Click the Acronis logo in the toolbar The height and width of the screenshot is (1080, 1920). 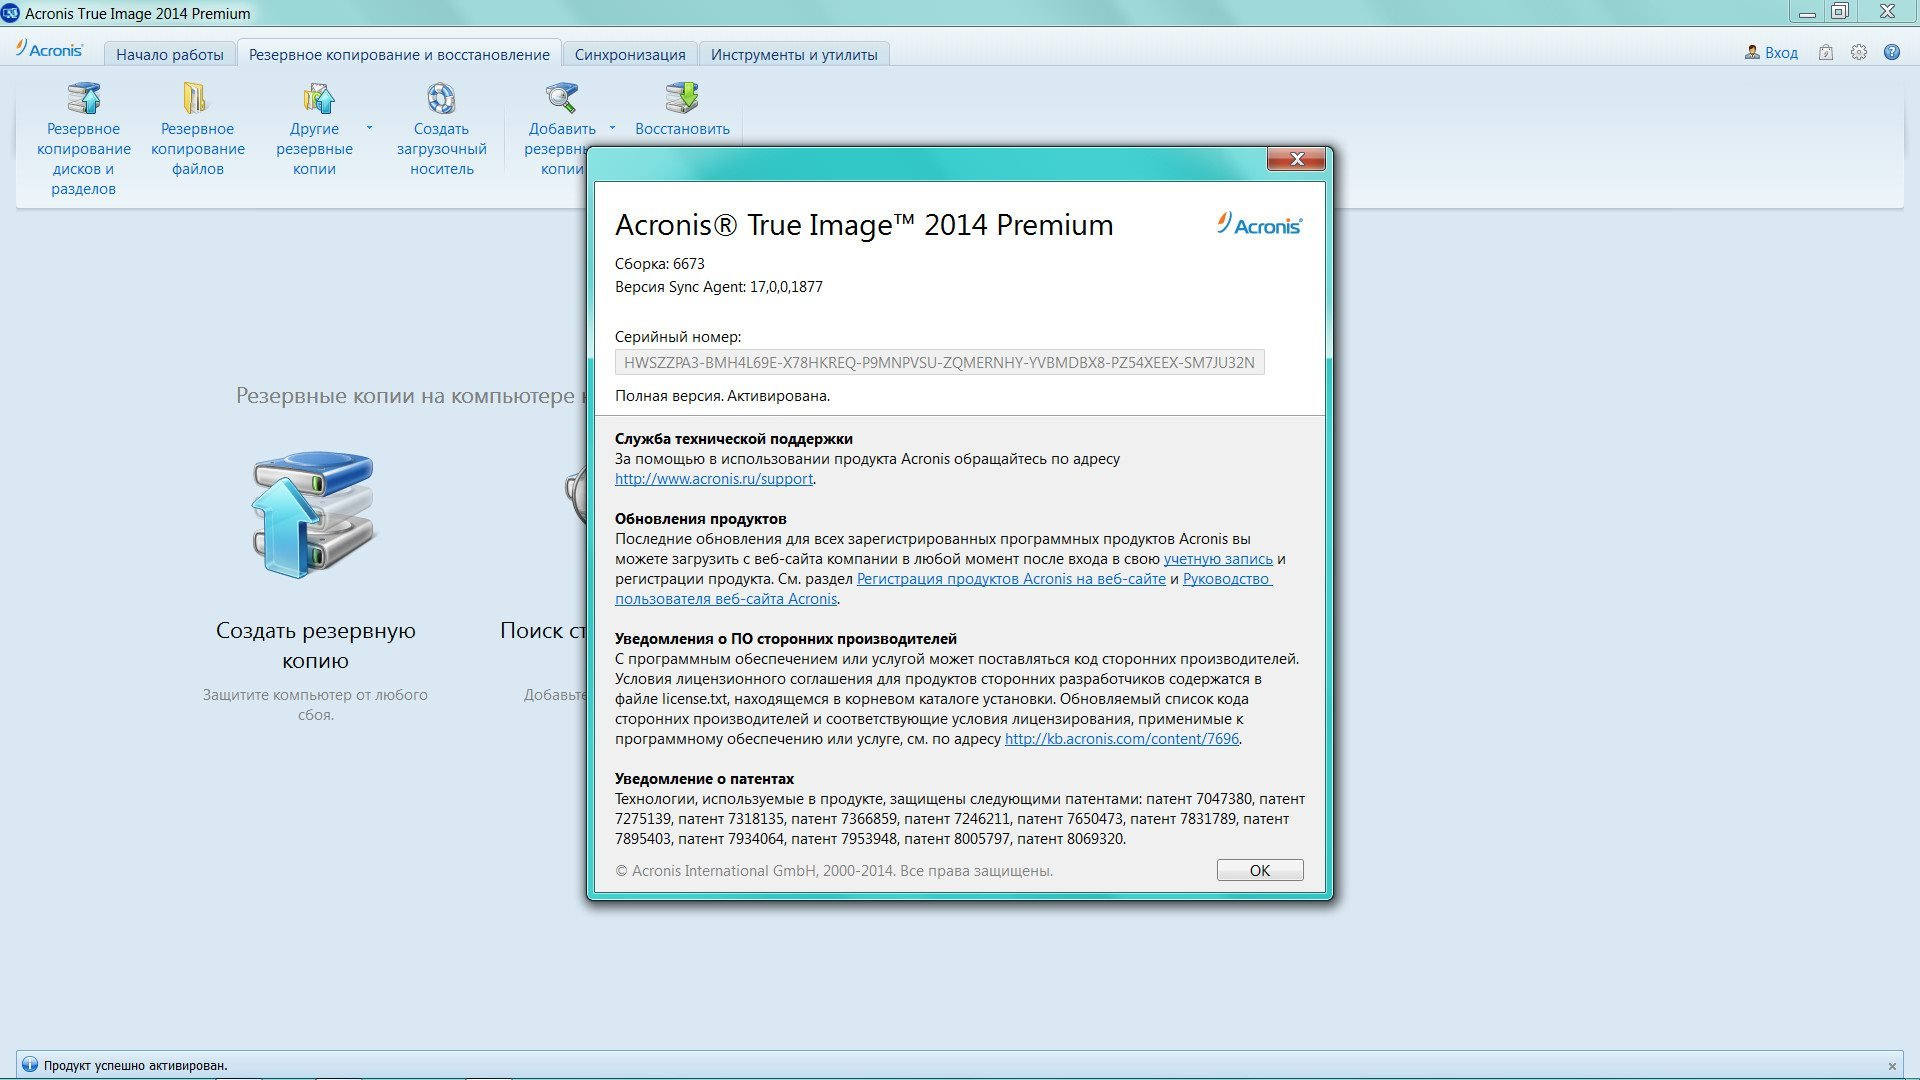click(49, 49)
